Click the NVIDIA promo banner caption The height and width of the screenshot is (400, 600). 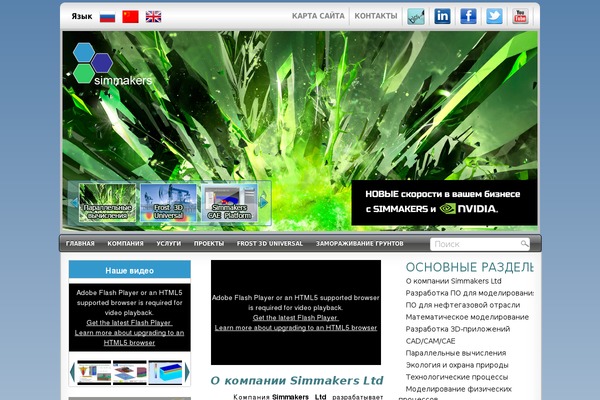pos(444,202)
